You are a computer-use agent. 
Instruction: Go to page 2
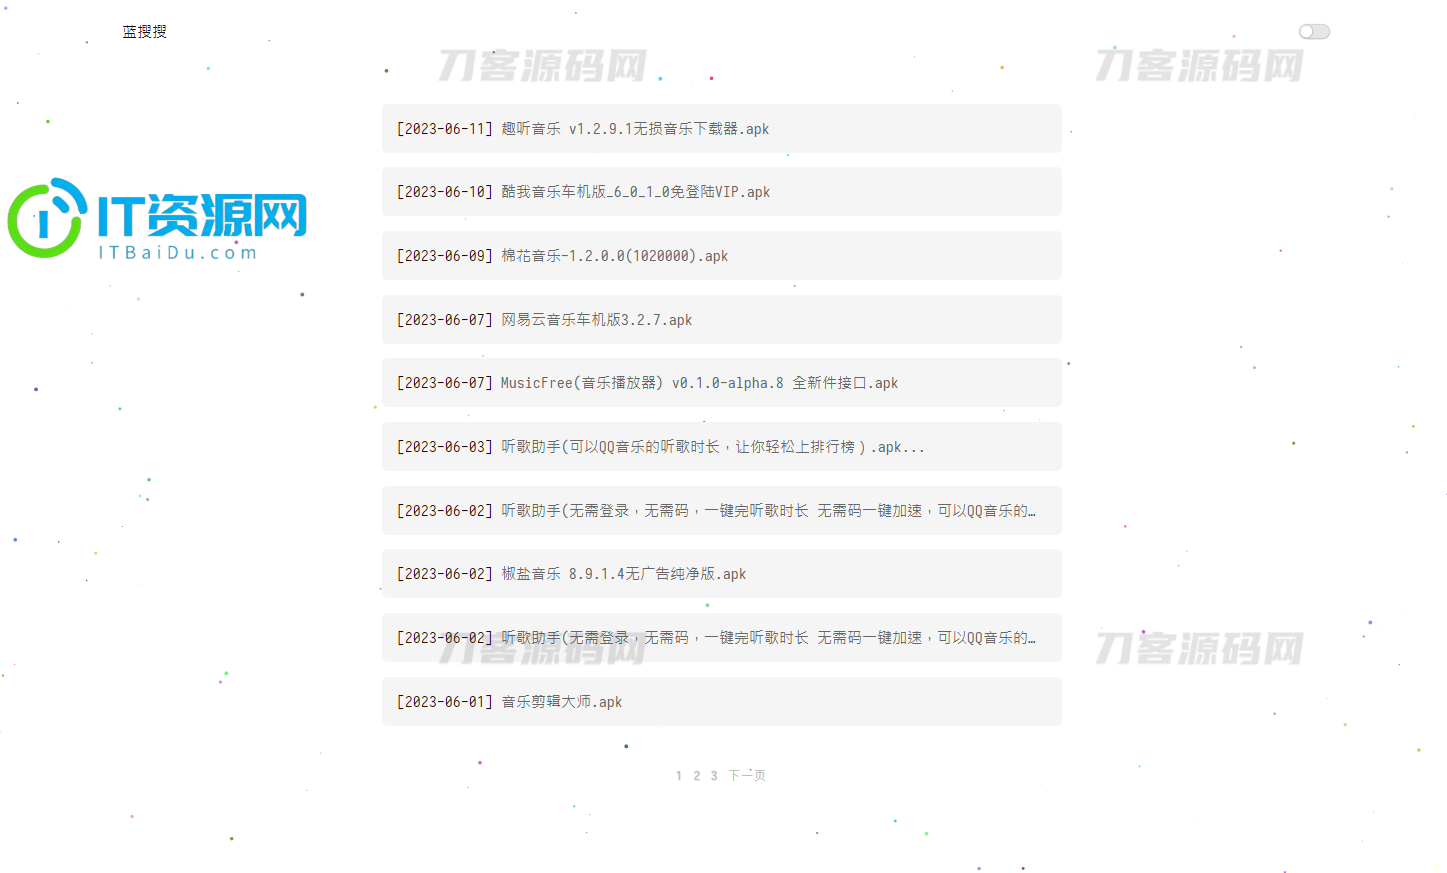click(x=697, y=776)
